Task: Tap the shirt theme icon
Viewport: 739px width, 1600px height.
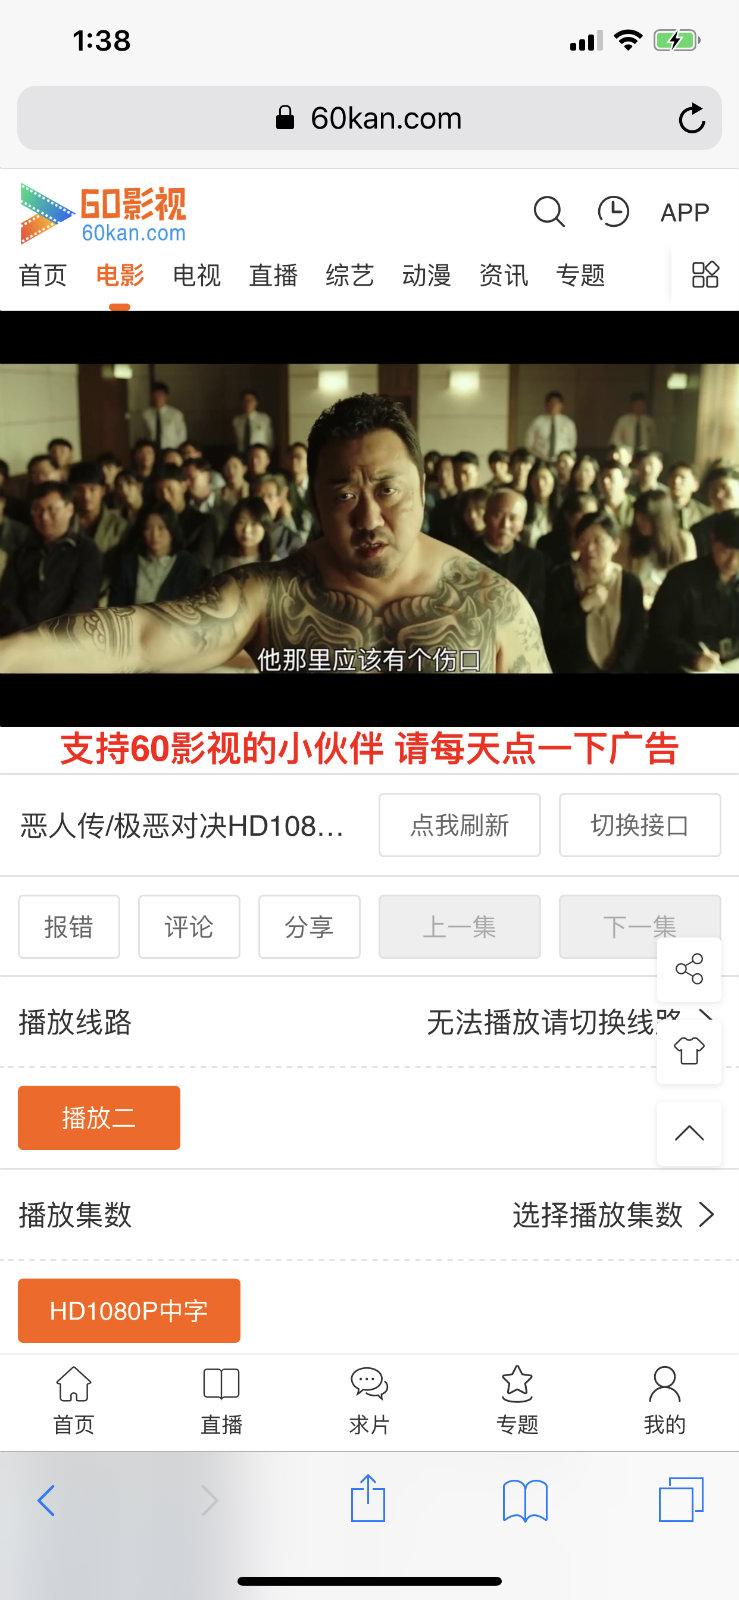Action: pos(689,1051)
